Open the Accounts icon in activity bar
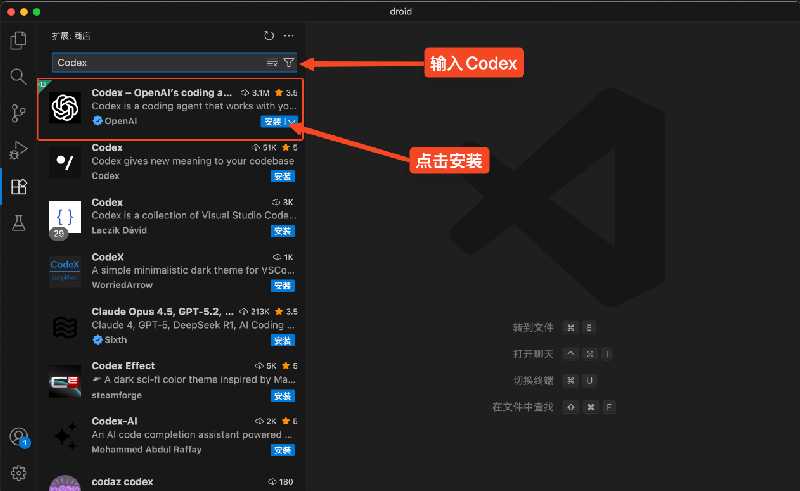800x491 pixels. coord(18,437)
